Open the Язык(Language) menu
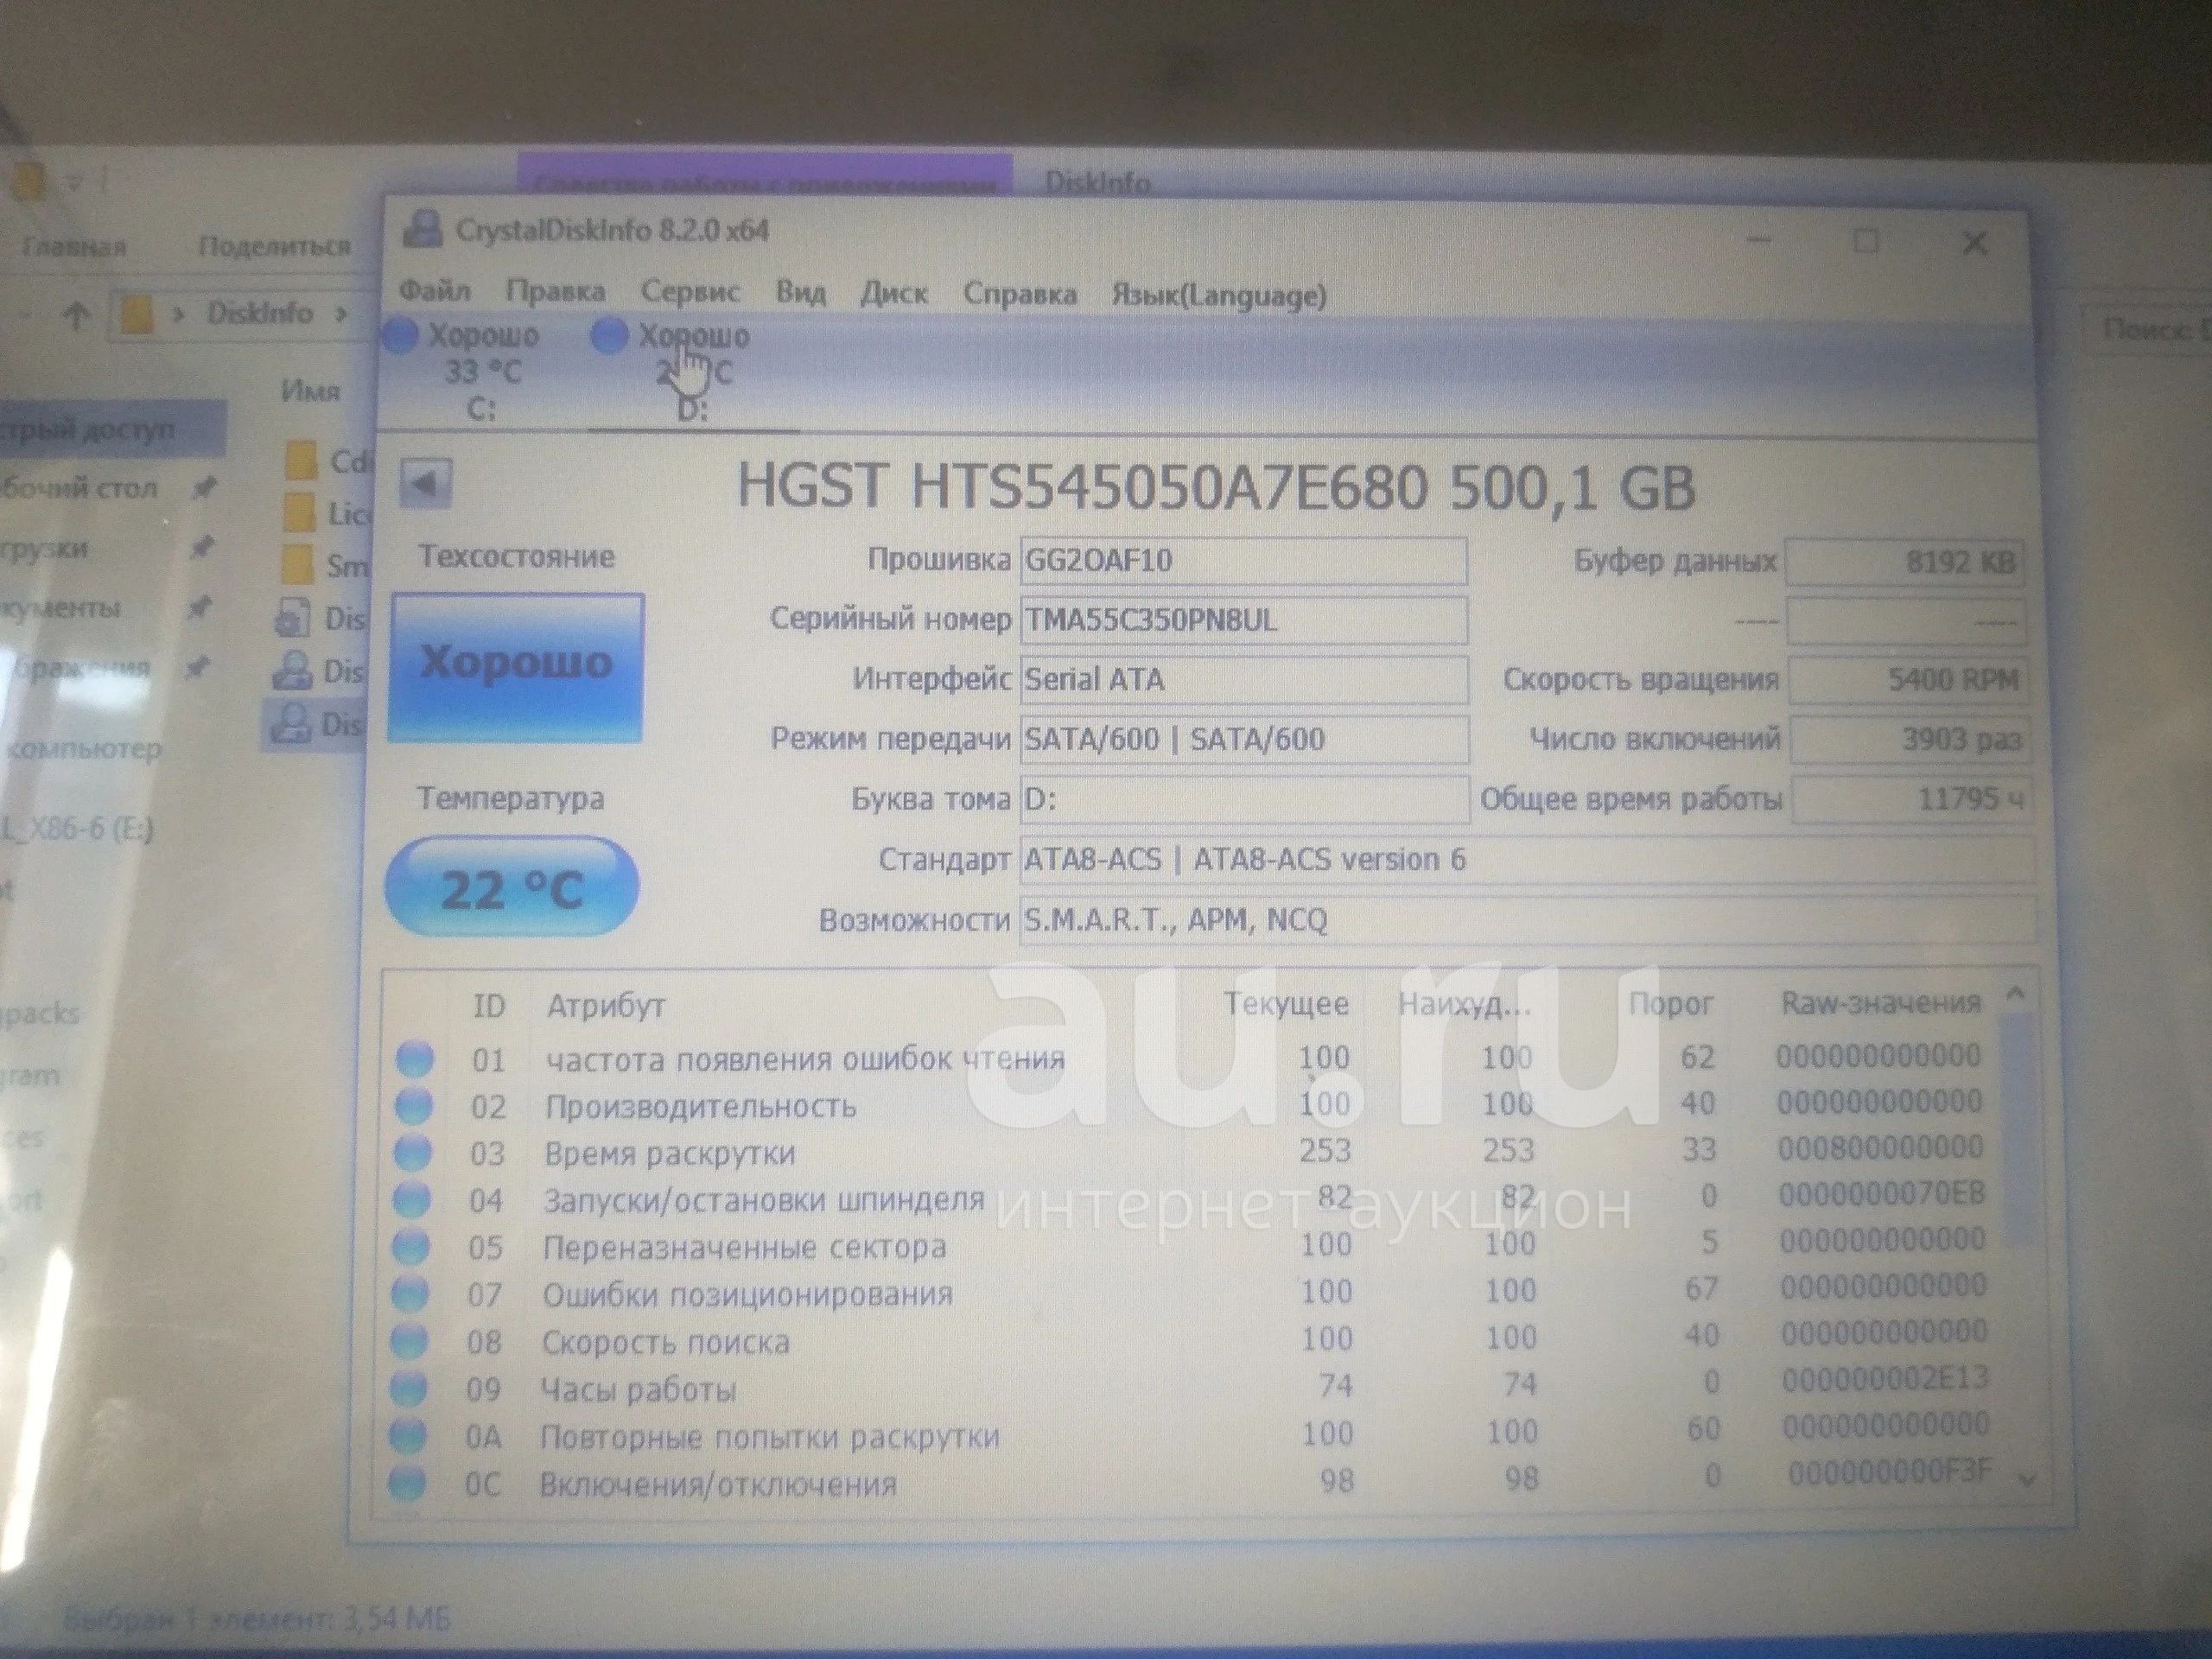Image resolution: width=2212 pixels, height=1659 pixels. tap(1219, 295)
